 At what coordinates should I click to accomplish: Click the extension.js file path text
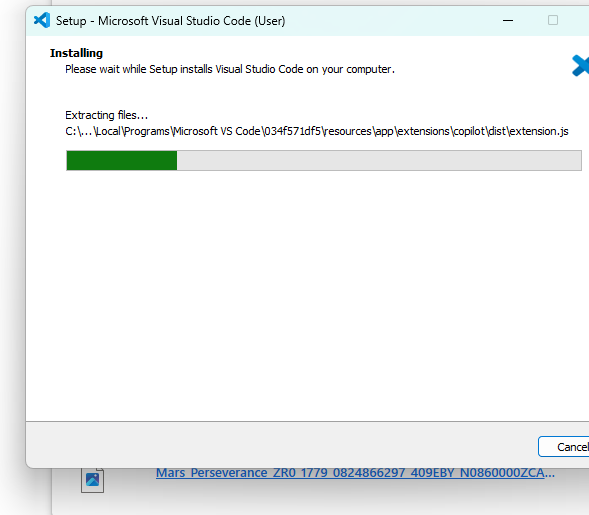317,131
